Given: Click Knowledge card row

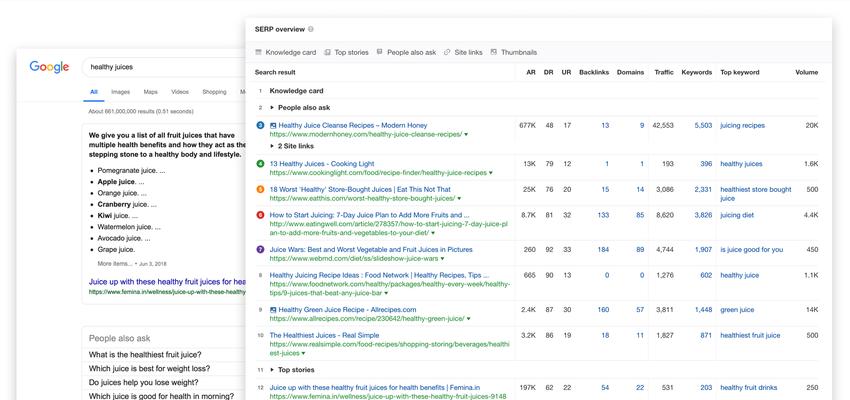Looking at the screenshot, I should click(x=539, y=91).
